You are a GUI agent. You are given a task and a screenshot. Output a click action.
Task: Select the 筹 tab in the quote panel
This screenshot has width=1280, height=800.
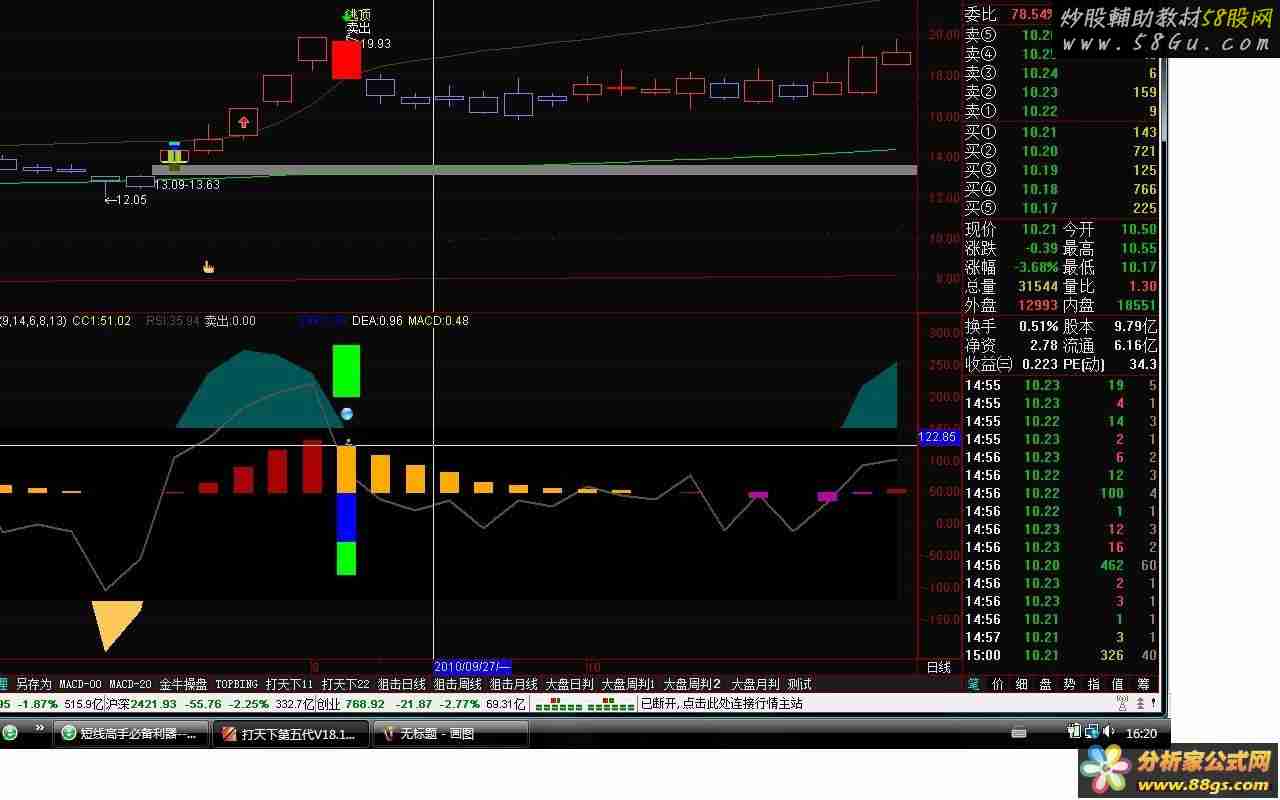1143,684
